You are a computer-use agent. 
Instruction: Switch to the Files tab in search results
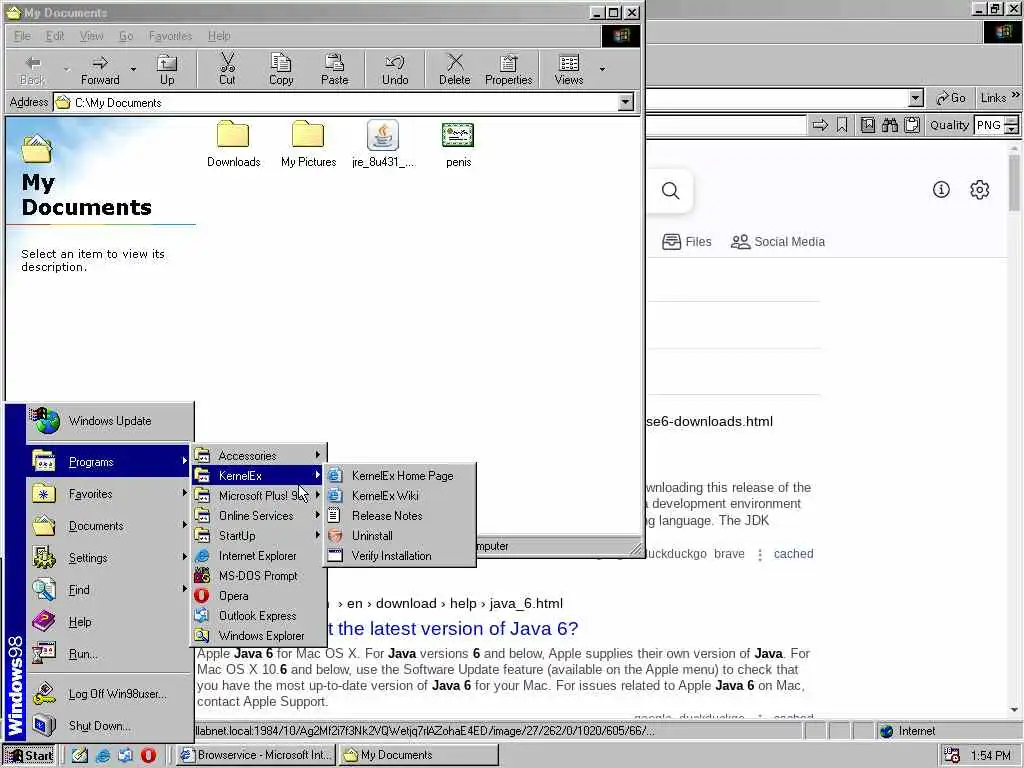click(686, 242)
